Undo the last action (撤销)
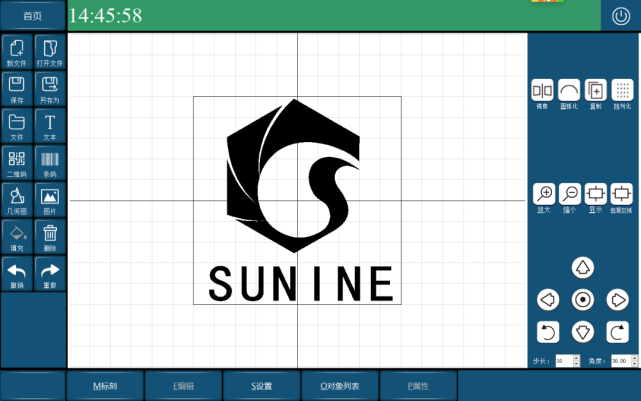Image resolution: width=641 pixels, height=401 pixels. point(17,274)
